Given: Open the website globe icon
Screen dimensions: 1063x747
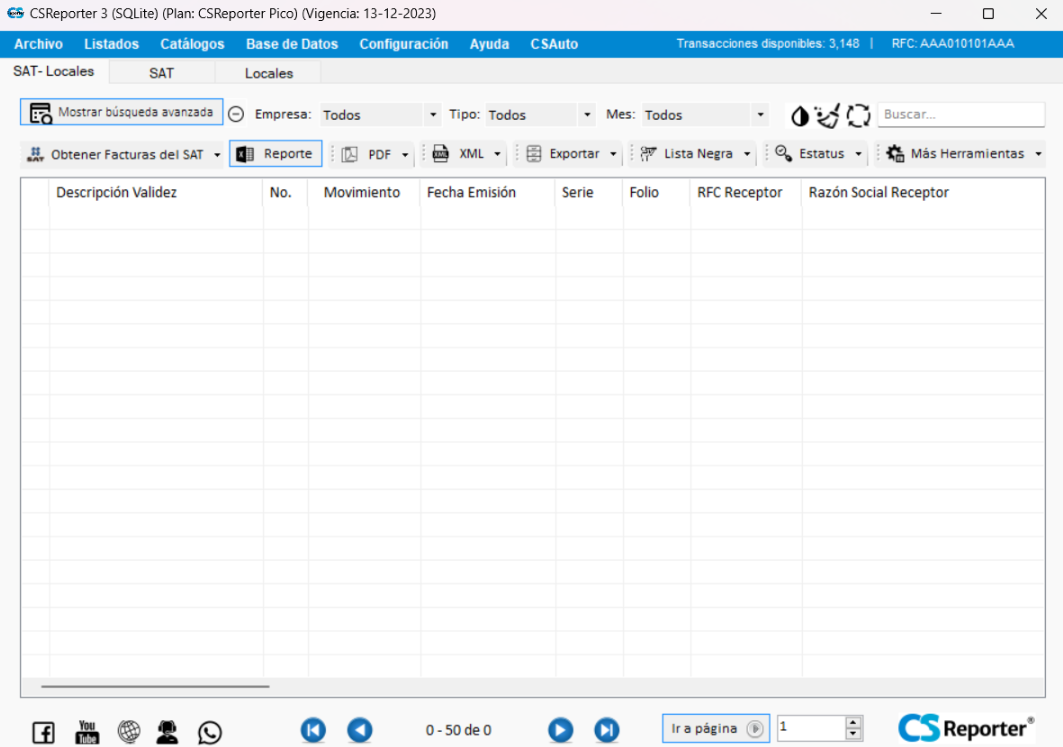Looking at the screenshot, I should (x=129, y=731).
